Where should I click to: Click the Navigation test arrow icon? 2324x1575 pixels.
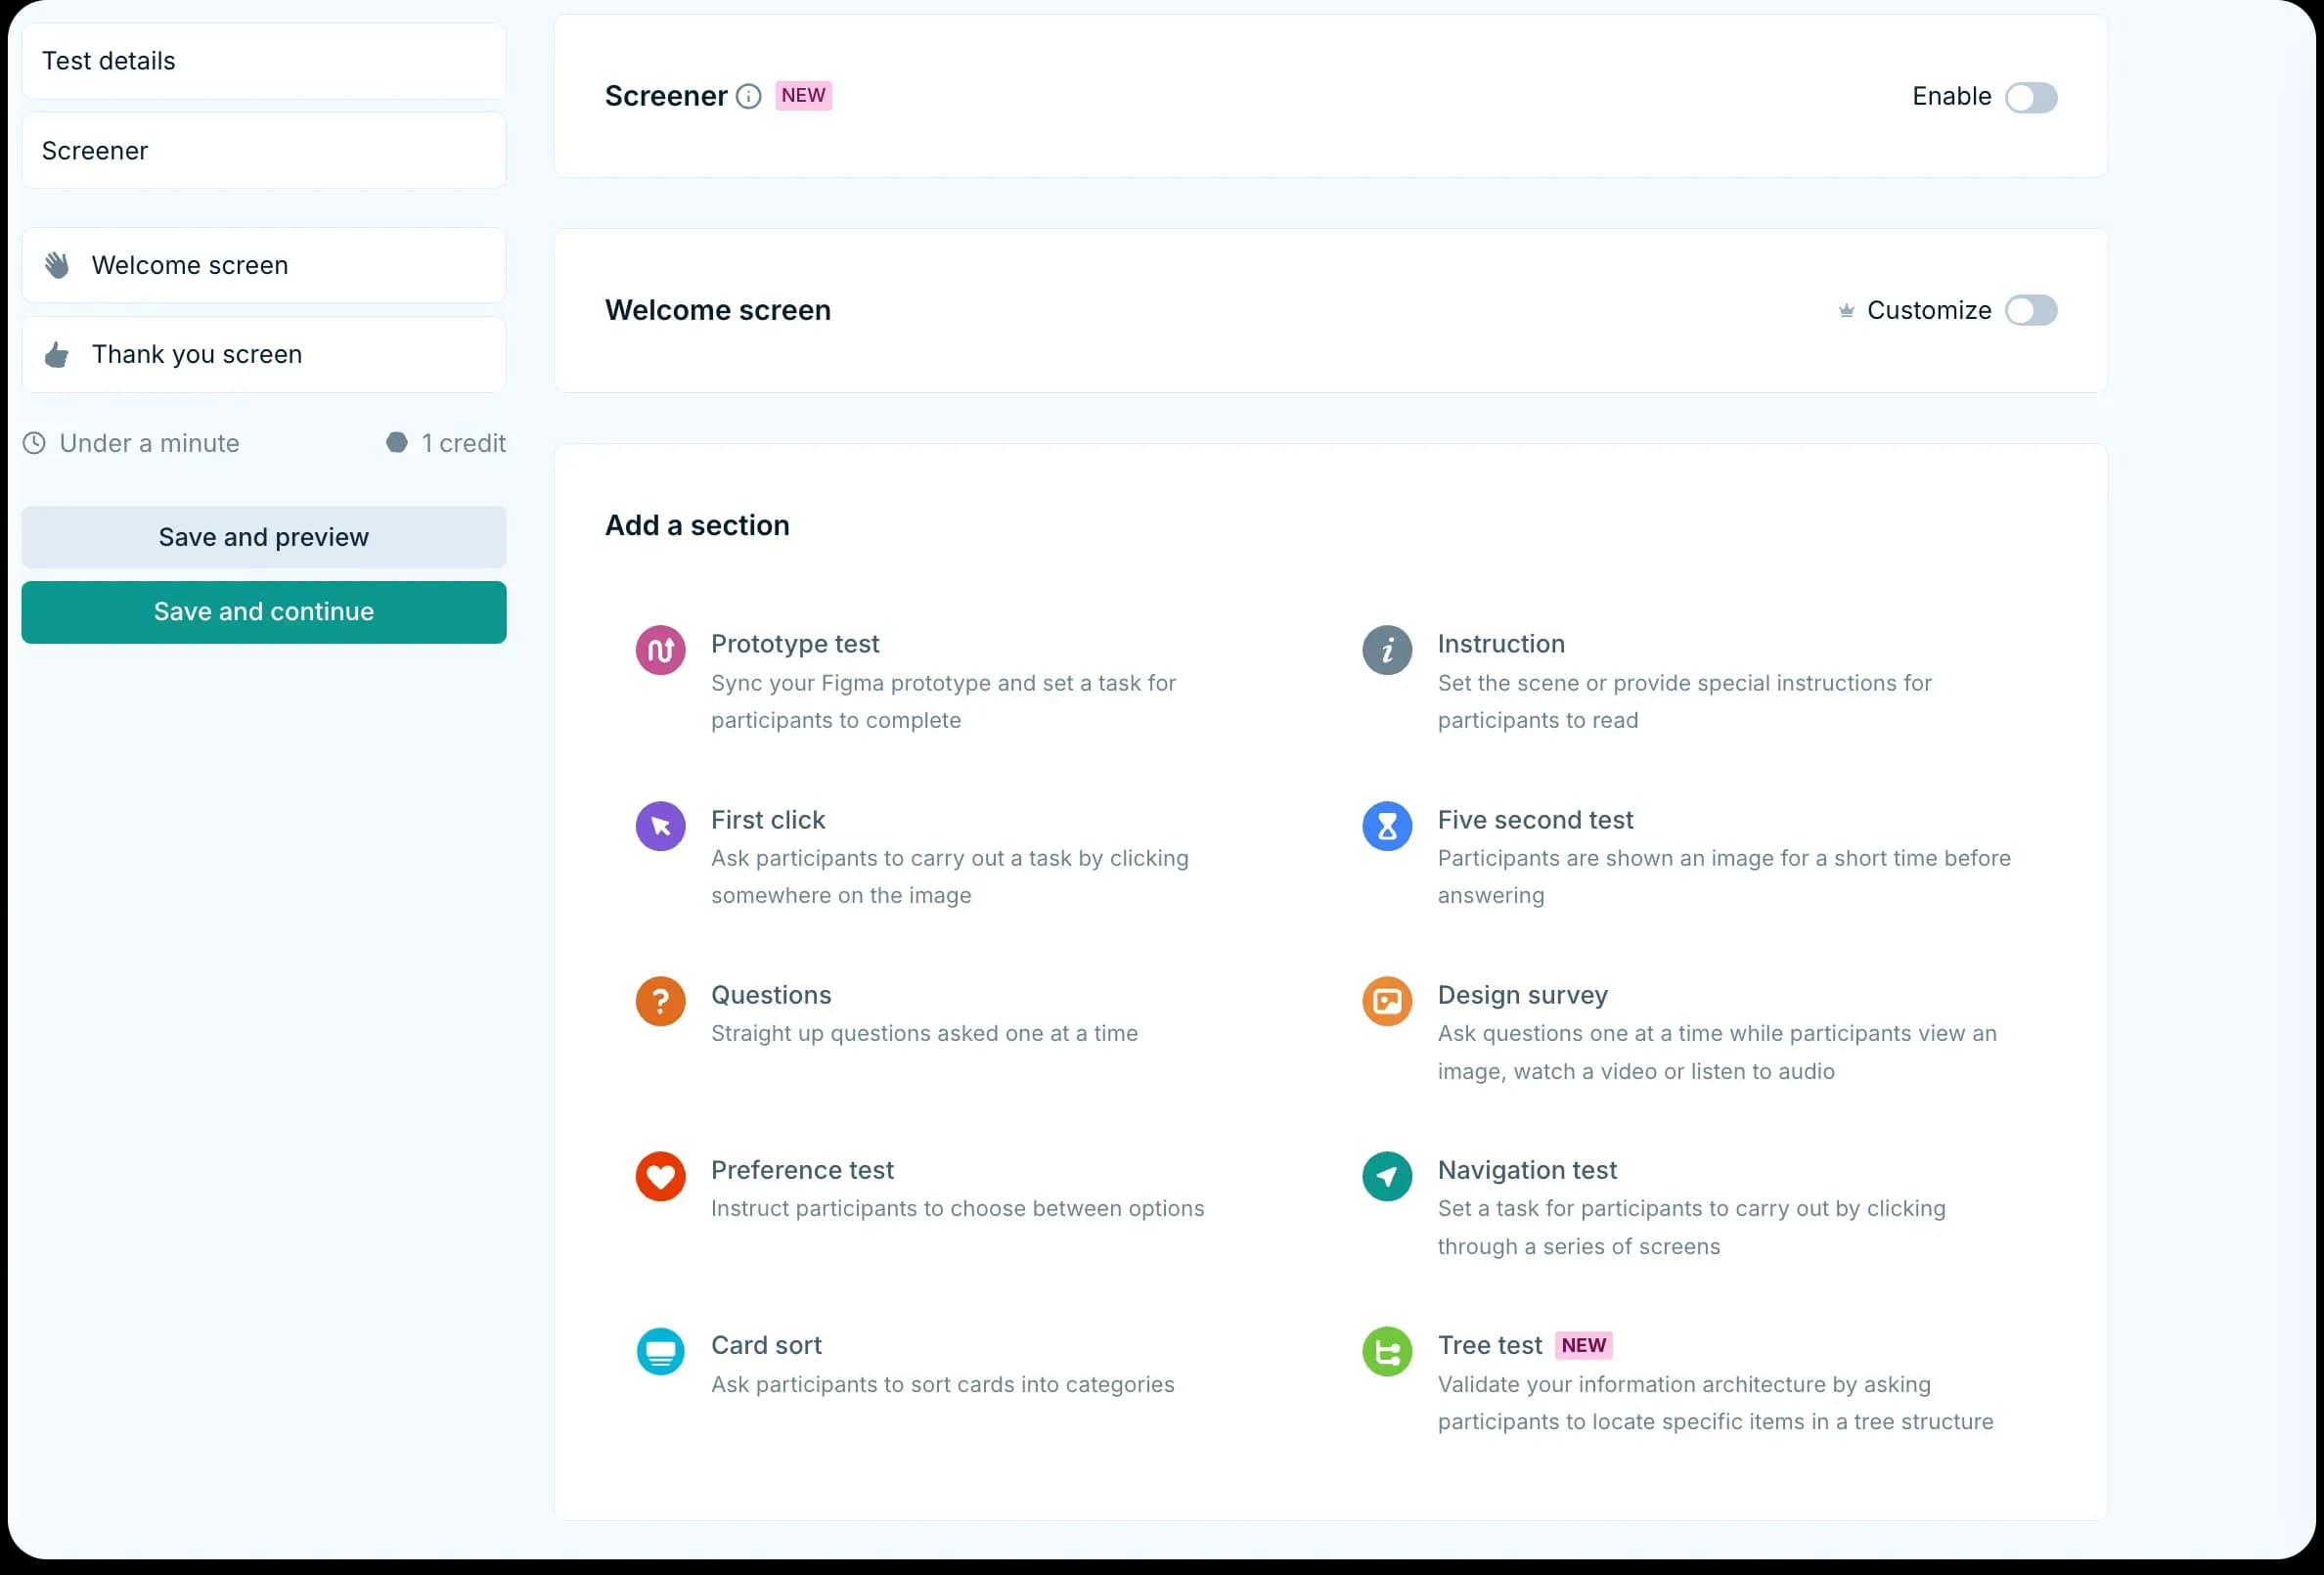[x=1386, y=1176]
